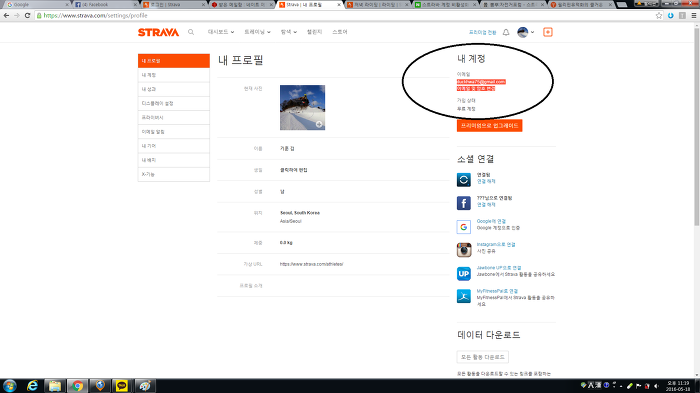700x393 pixels.
Task: Select 내 프로필 in the settings sidebar
Action: pyautogui.click(x=174, y=61)
